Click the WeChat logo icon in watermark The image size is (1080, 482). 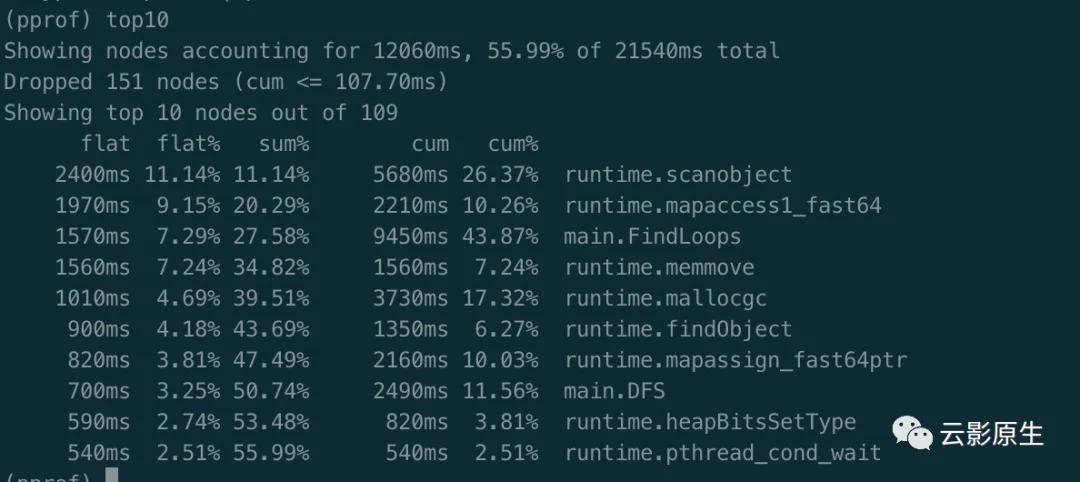(x=911, y=432)
